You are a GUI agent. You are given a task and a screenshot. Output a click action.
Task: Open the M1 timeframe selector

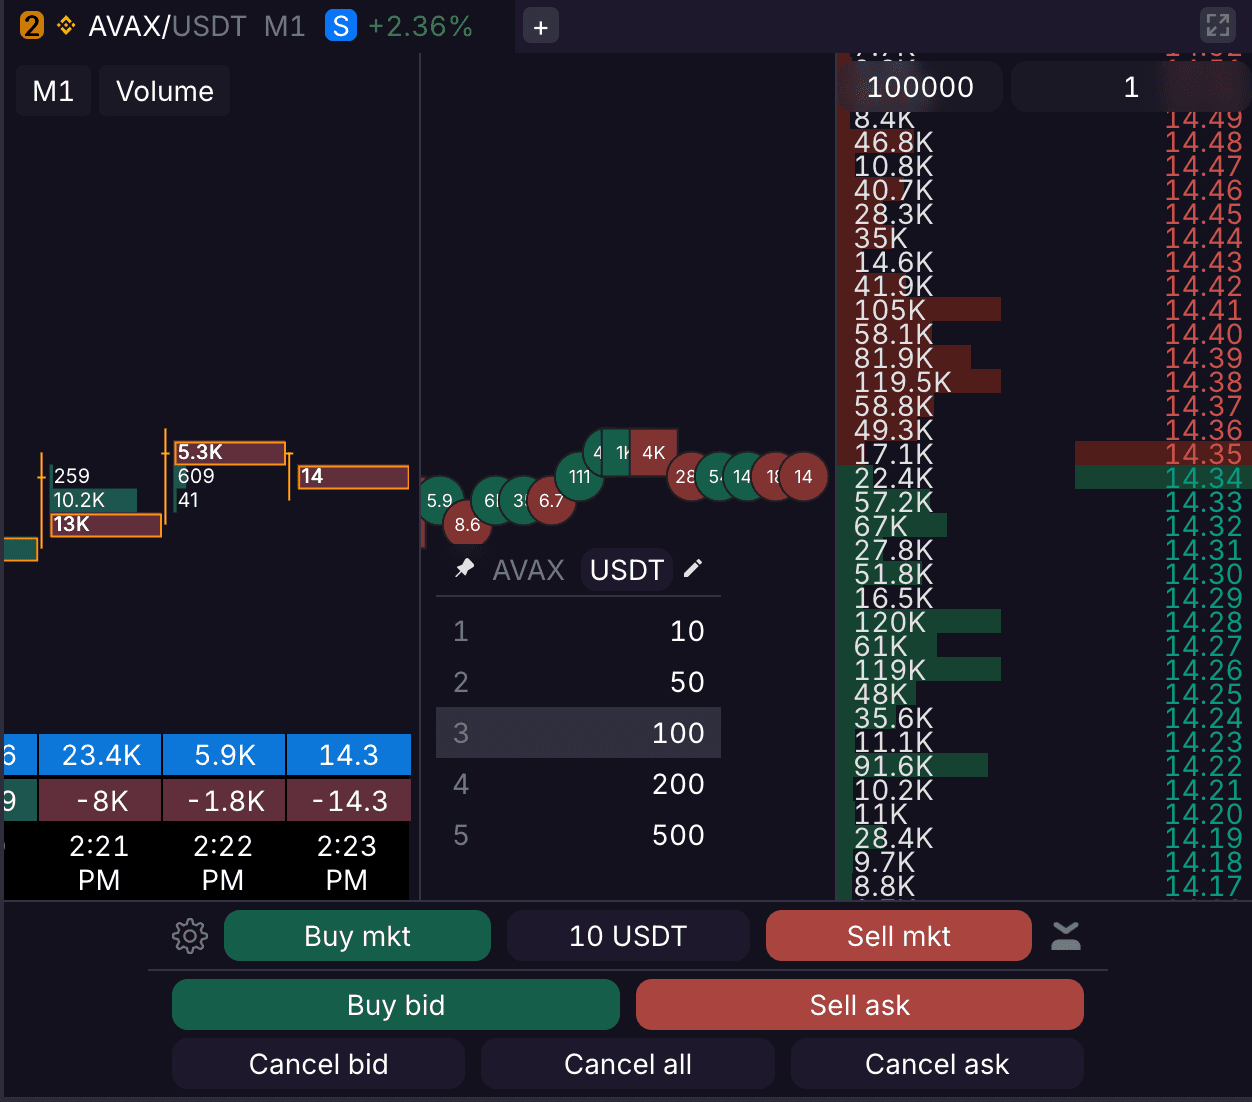(53, 90)
